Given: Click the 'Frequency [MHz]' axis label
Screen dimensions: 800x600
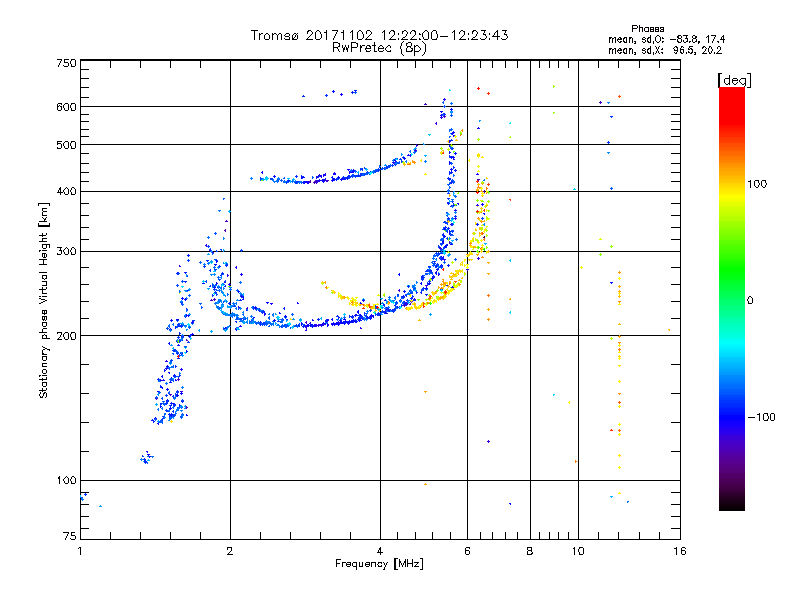Looking at the screenshot, I should pos(379,564).
